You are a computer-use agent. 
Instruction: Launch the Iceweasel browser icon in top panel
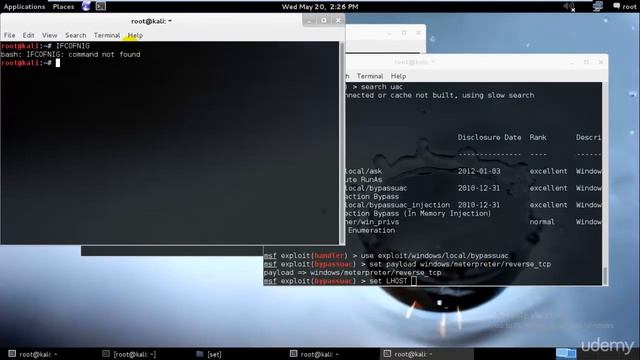[x=86, y=6]
